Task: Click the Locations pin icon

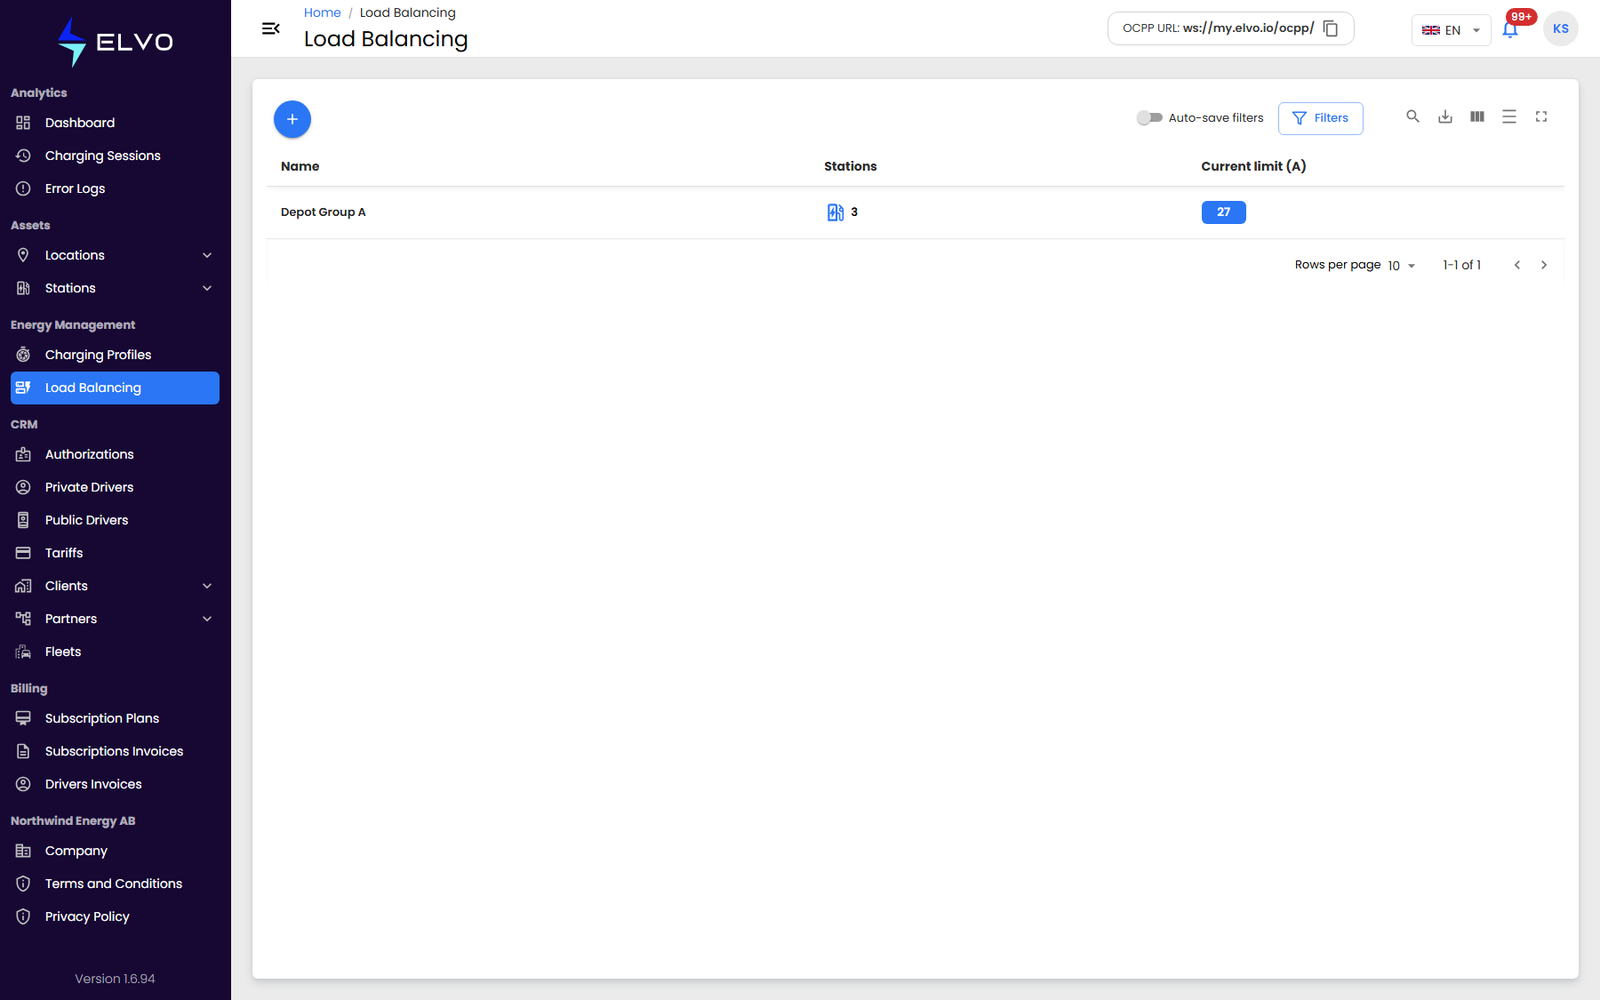Action: [23, 255]
